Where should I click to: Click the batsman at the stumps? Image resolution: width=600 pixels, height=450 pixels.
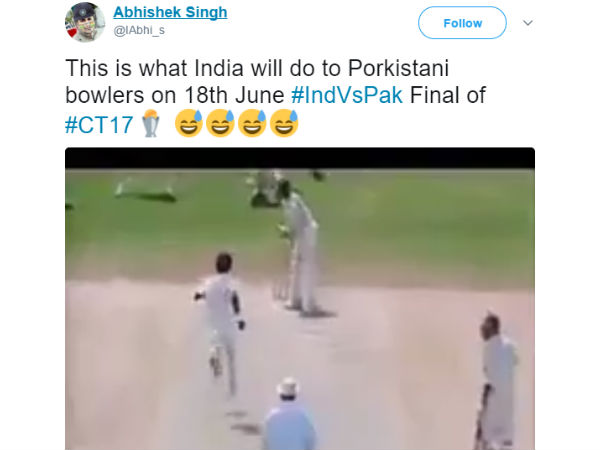300,249
